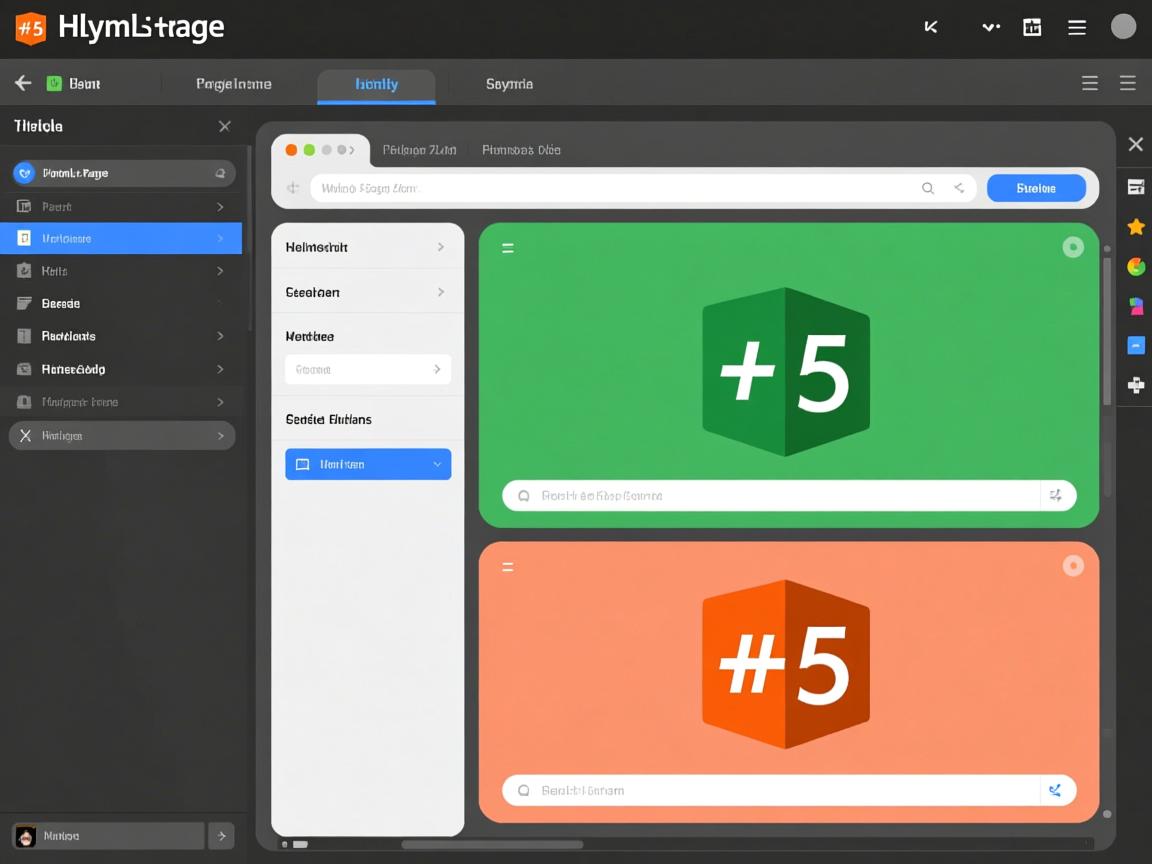Click the blue button right of the address bar
This screenshot has width=1152, height=864.
tap(1036, 188)
